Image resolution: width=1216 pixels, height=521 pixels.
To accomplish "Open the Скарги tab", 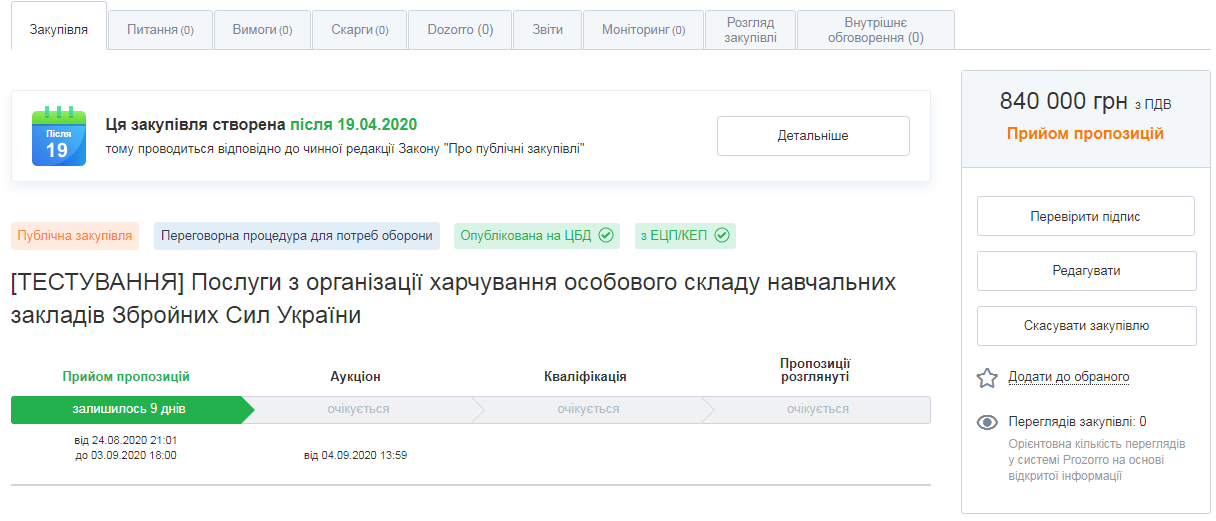I will pyautogui.click(x=359, y=30).
